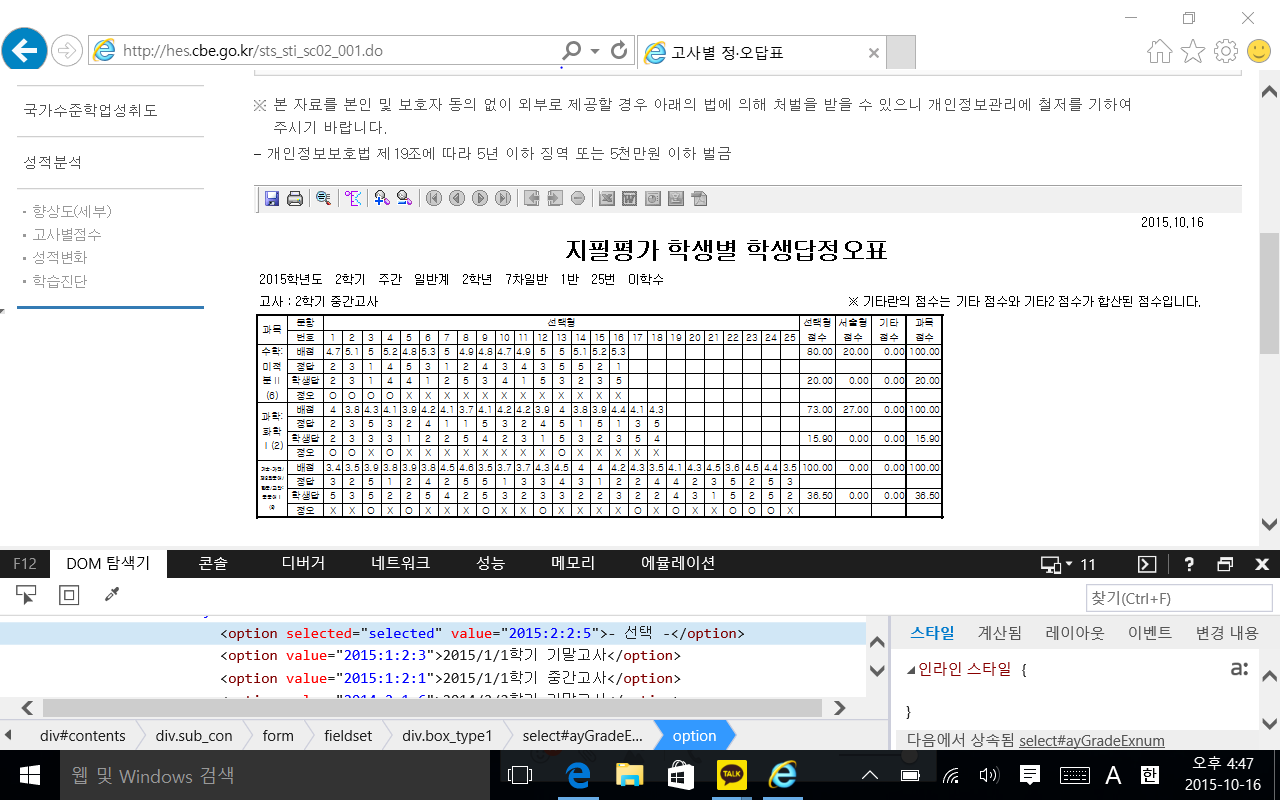Open the KakaoTalk icon on the taskbar
This screenshot has height=800, width=1280.
click(732, 775)
